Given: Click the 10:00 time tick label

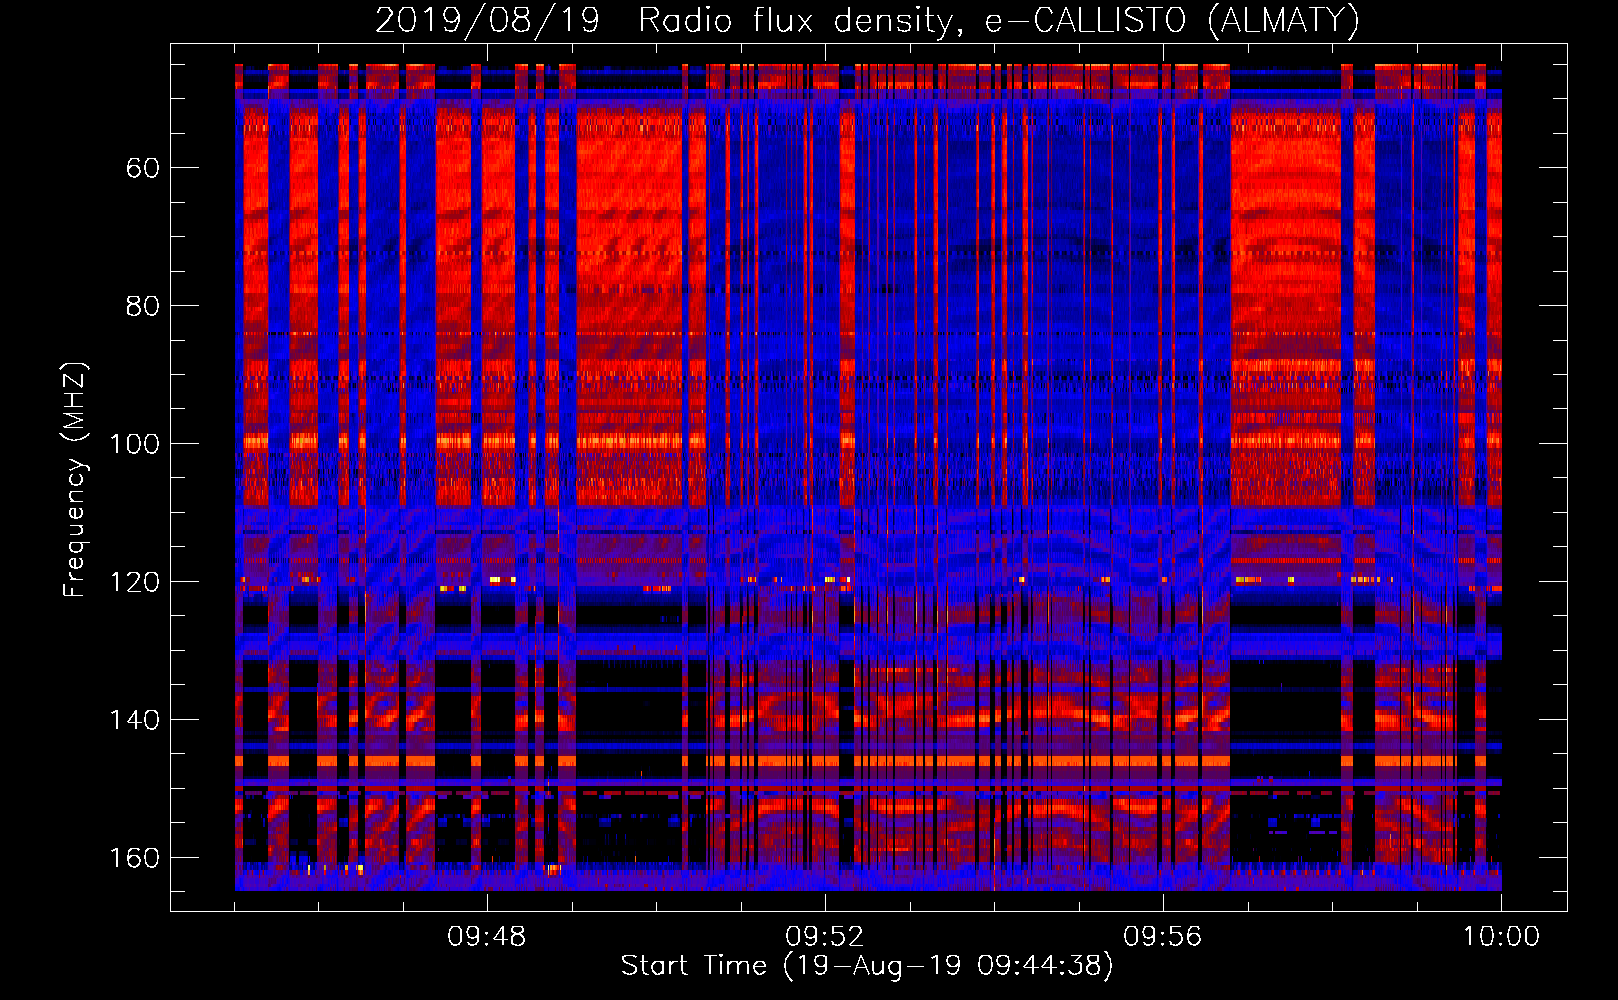Looking at the screenshot, I should click(1501, 937).
